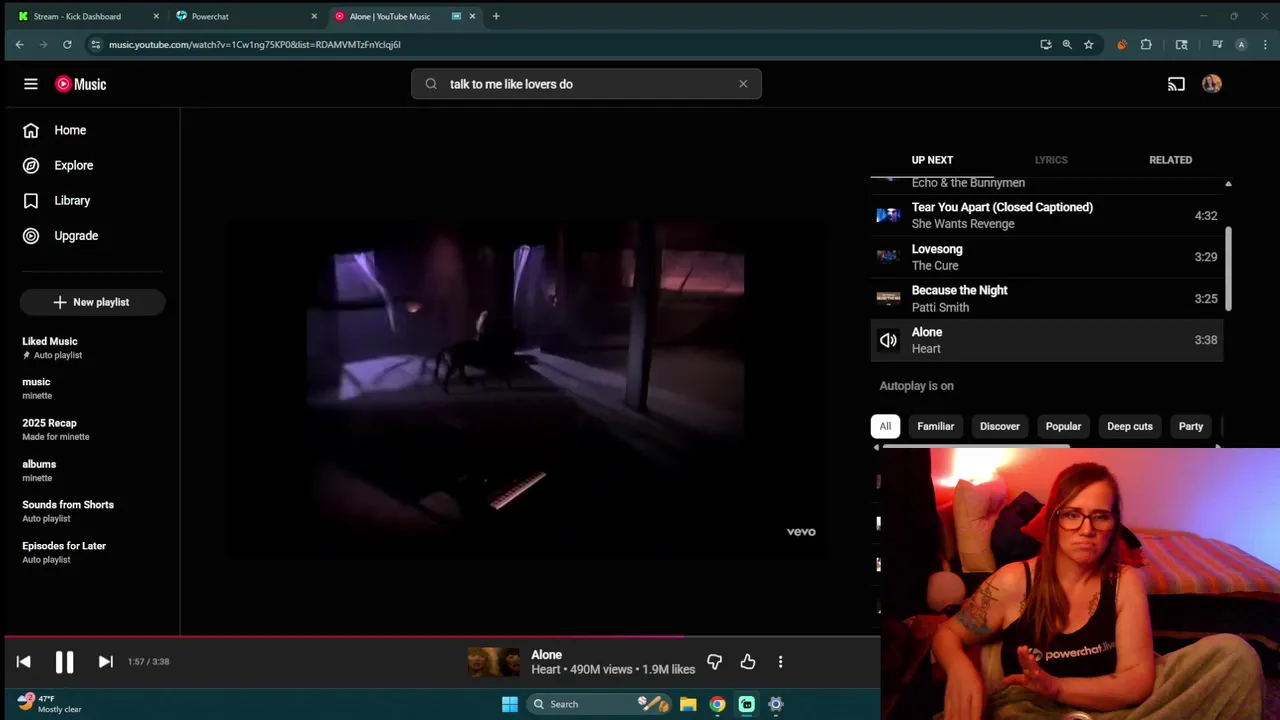Open the Windows Start menu

point(509,704)
